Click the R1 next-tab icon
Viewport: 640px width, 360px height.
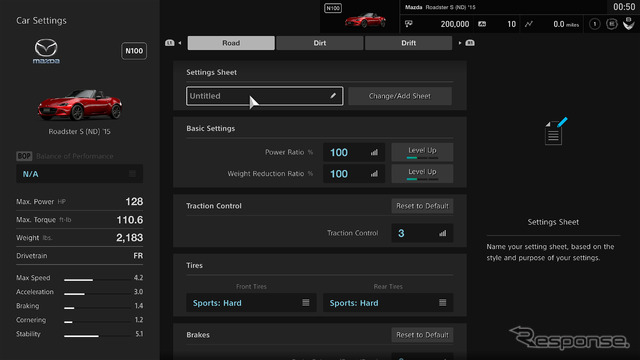(470, 43)
